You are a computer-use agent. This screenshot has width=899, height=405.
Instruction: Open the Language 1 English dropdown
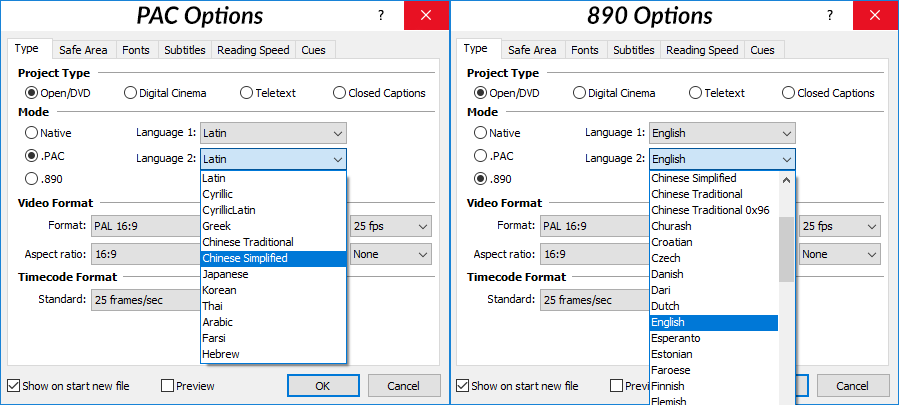click(x=722, y=133)
